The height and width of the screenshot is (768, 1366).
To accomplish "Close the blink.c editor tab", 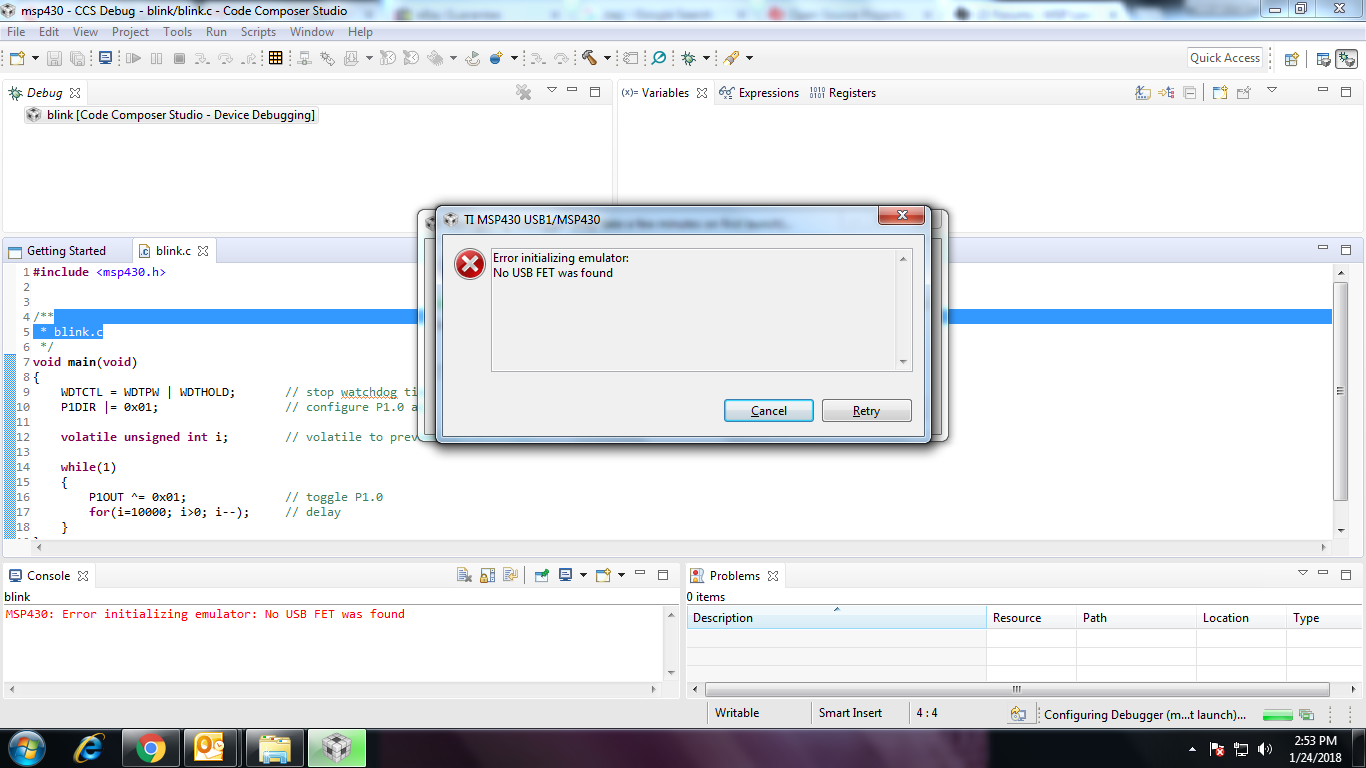I will pos(203,251).
